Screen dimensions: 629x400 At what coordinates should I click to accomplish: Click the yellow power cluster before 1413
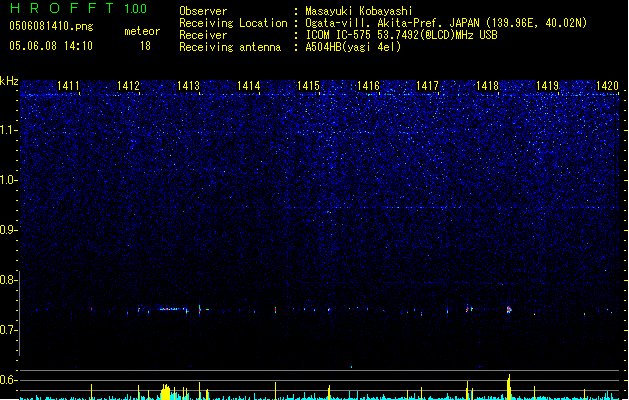click(165, 392)
